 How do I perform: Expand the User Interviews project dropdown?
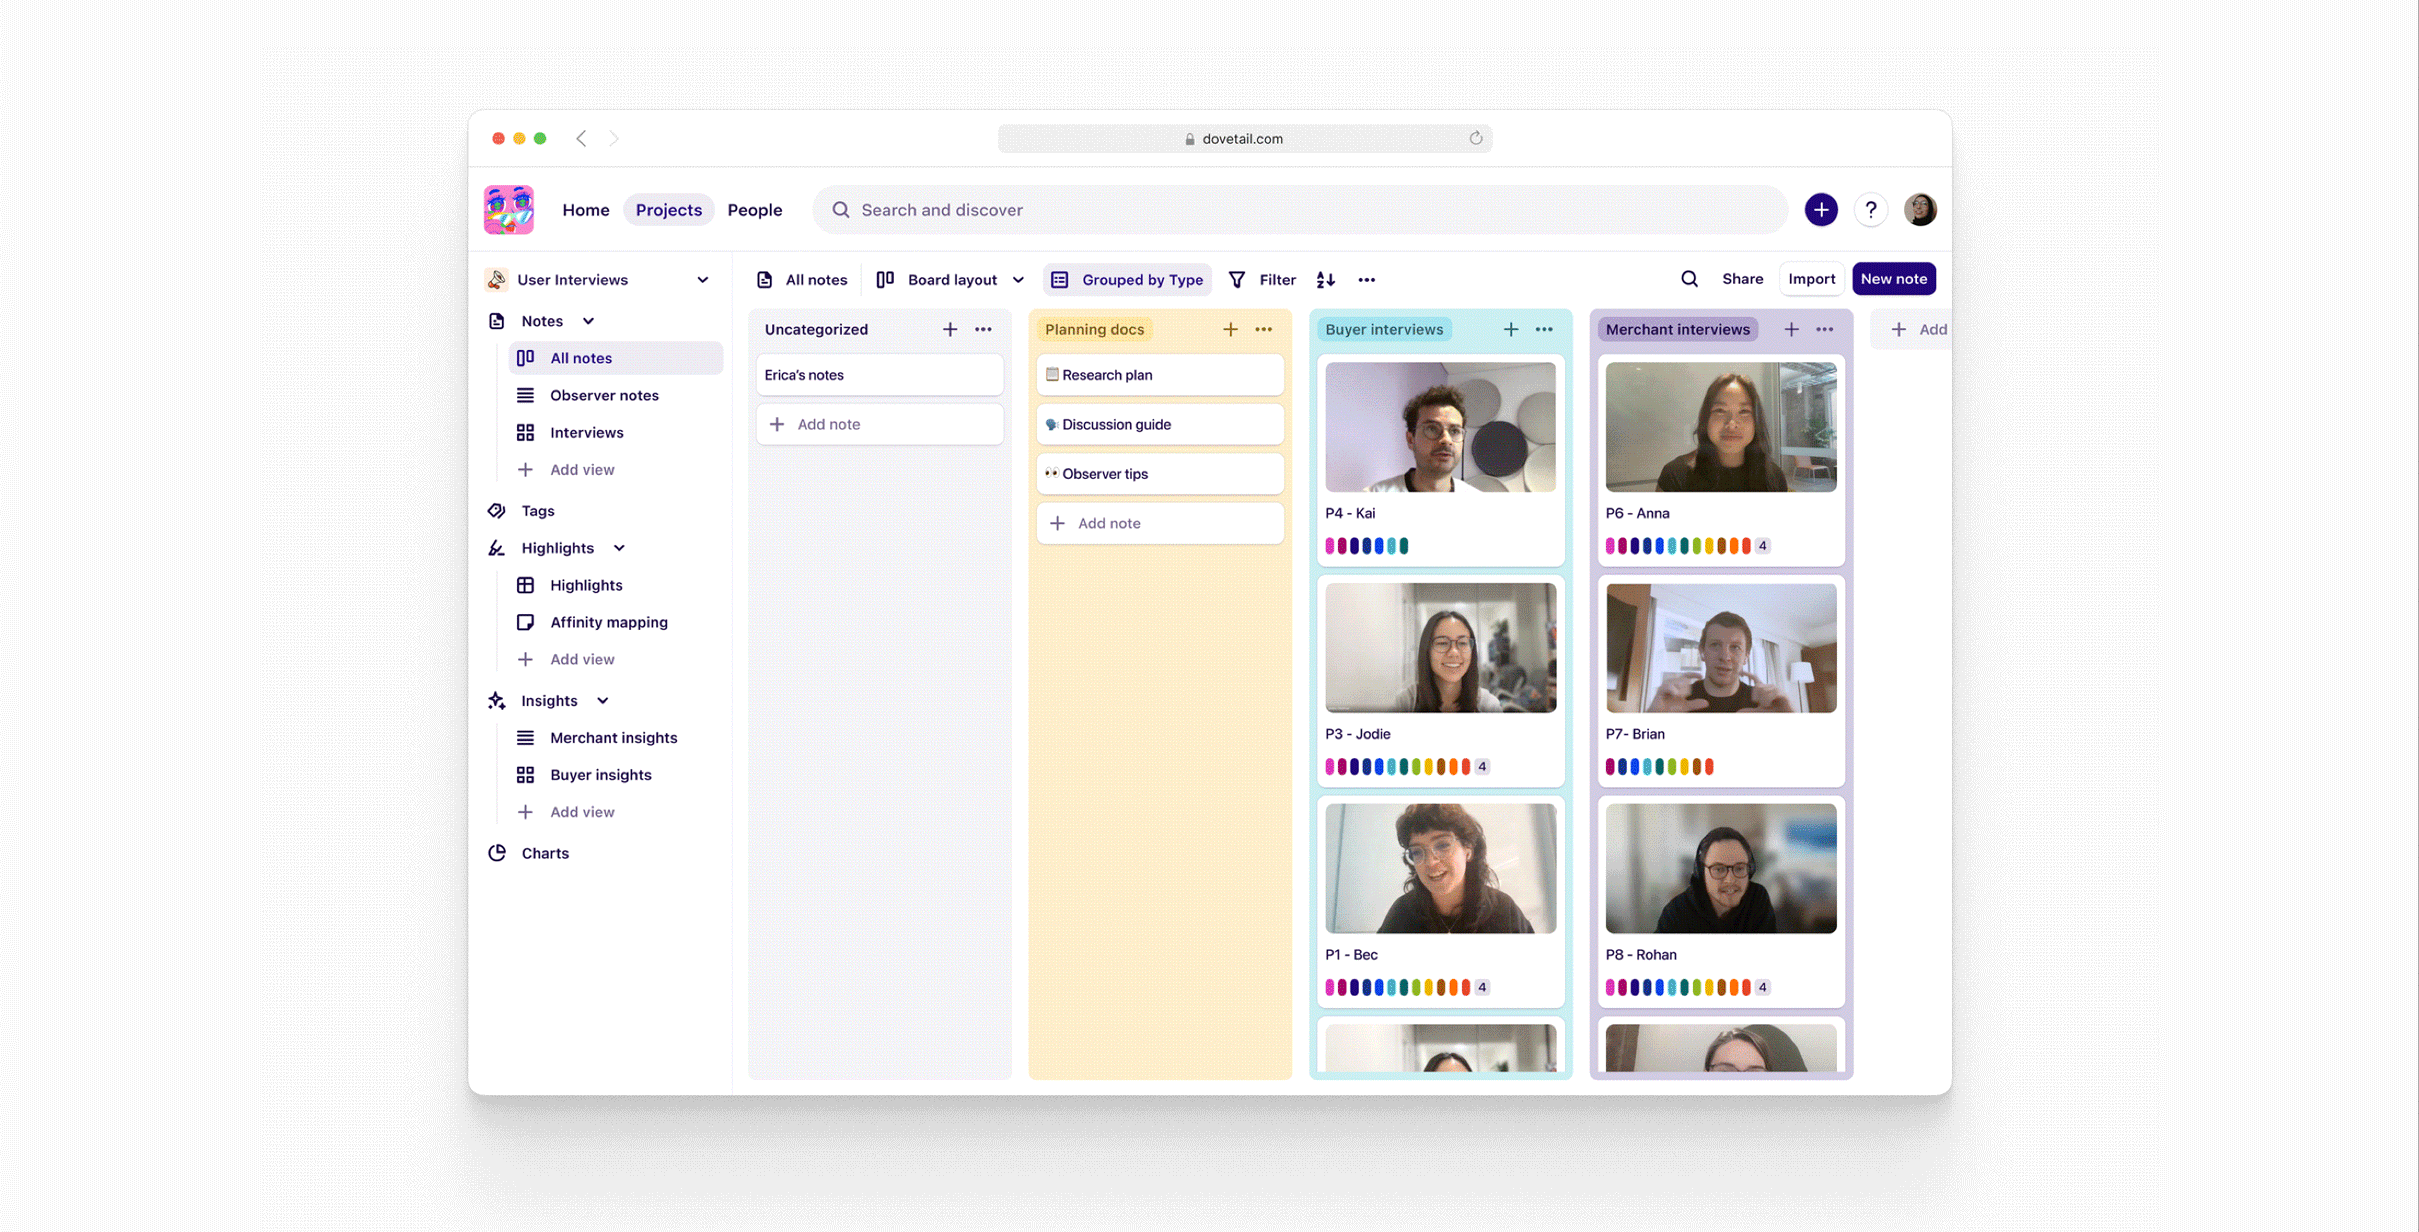tap(702, 280)
